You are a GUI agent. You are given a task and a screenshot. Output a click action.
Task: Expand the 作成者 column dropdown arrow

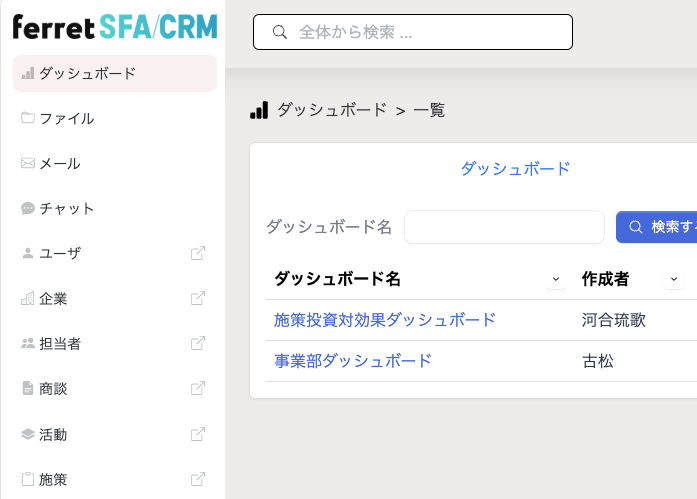pos(674,279)
